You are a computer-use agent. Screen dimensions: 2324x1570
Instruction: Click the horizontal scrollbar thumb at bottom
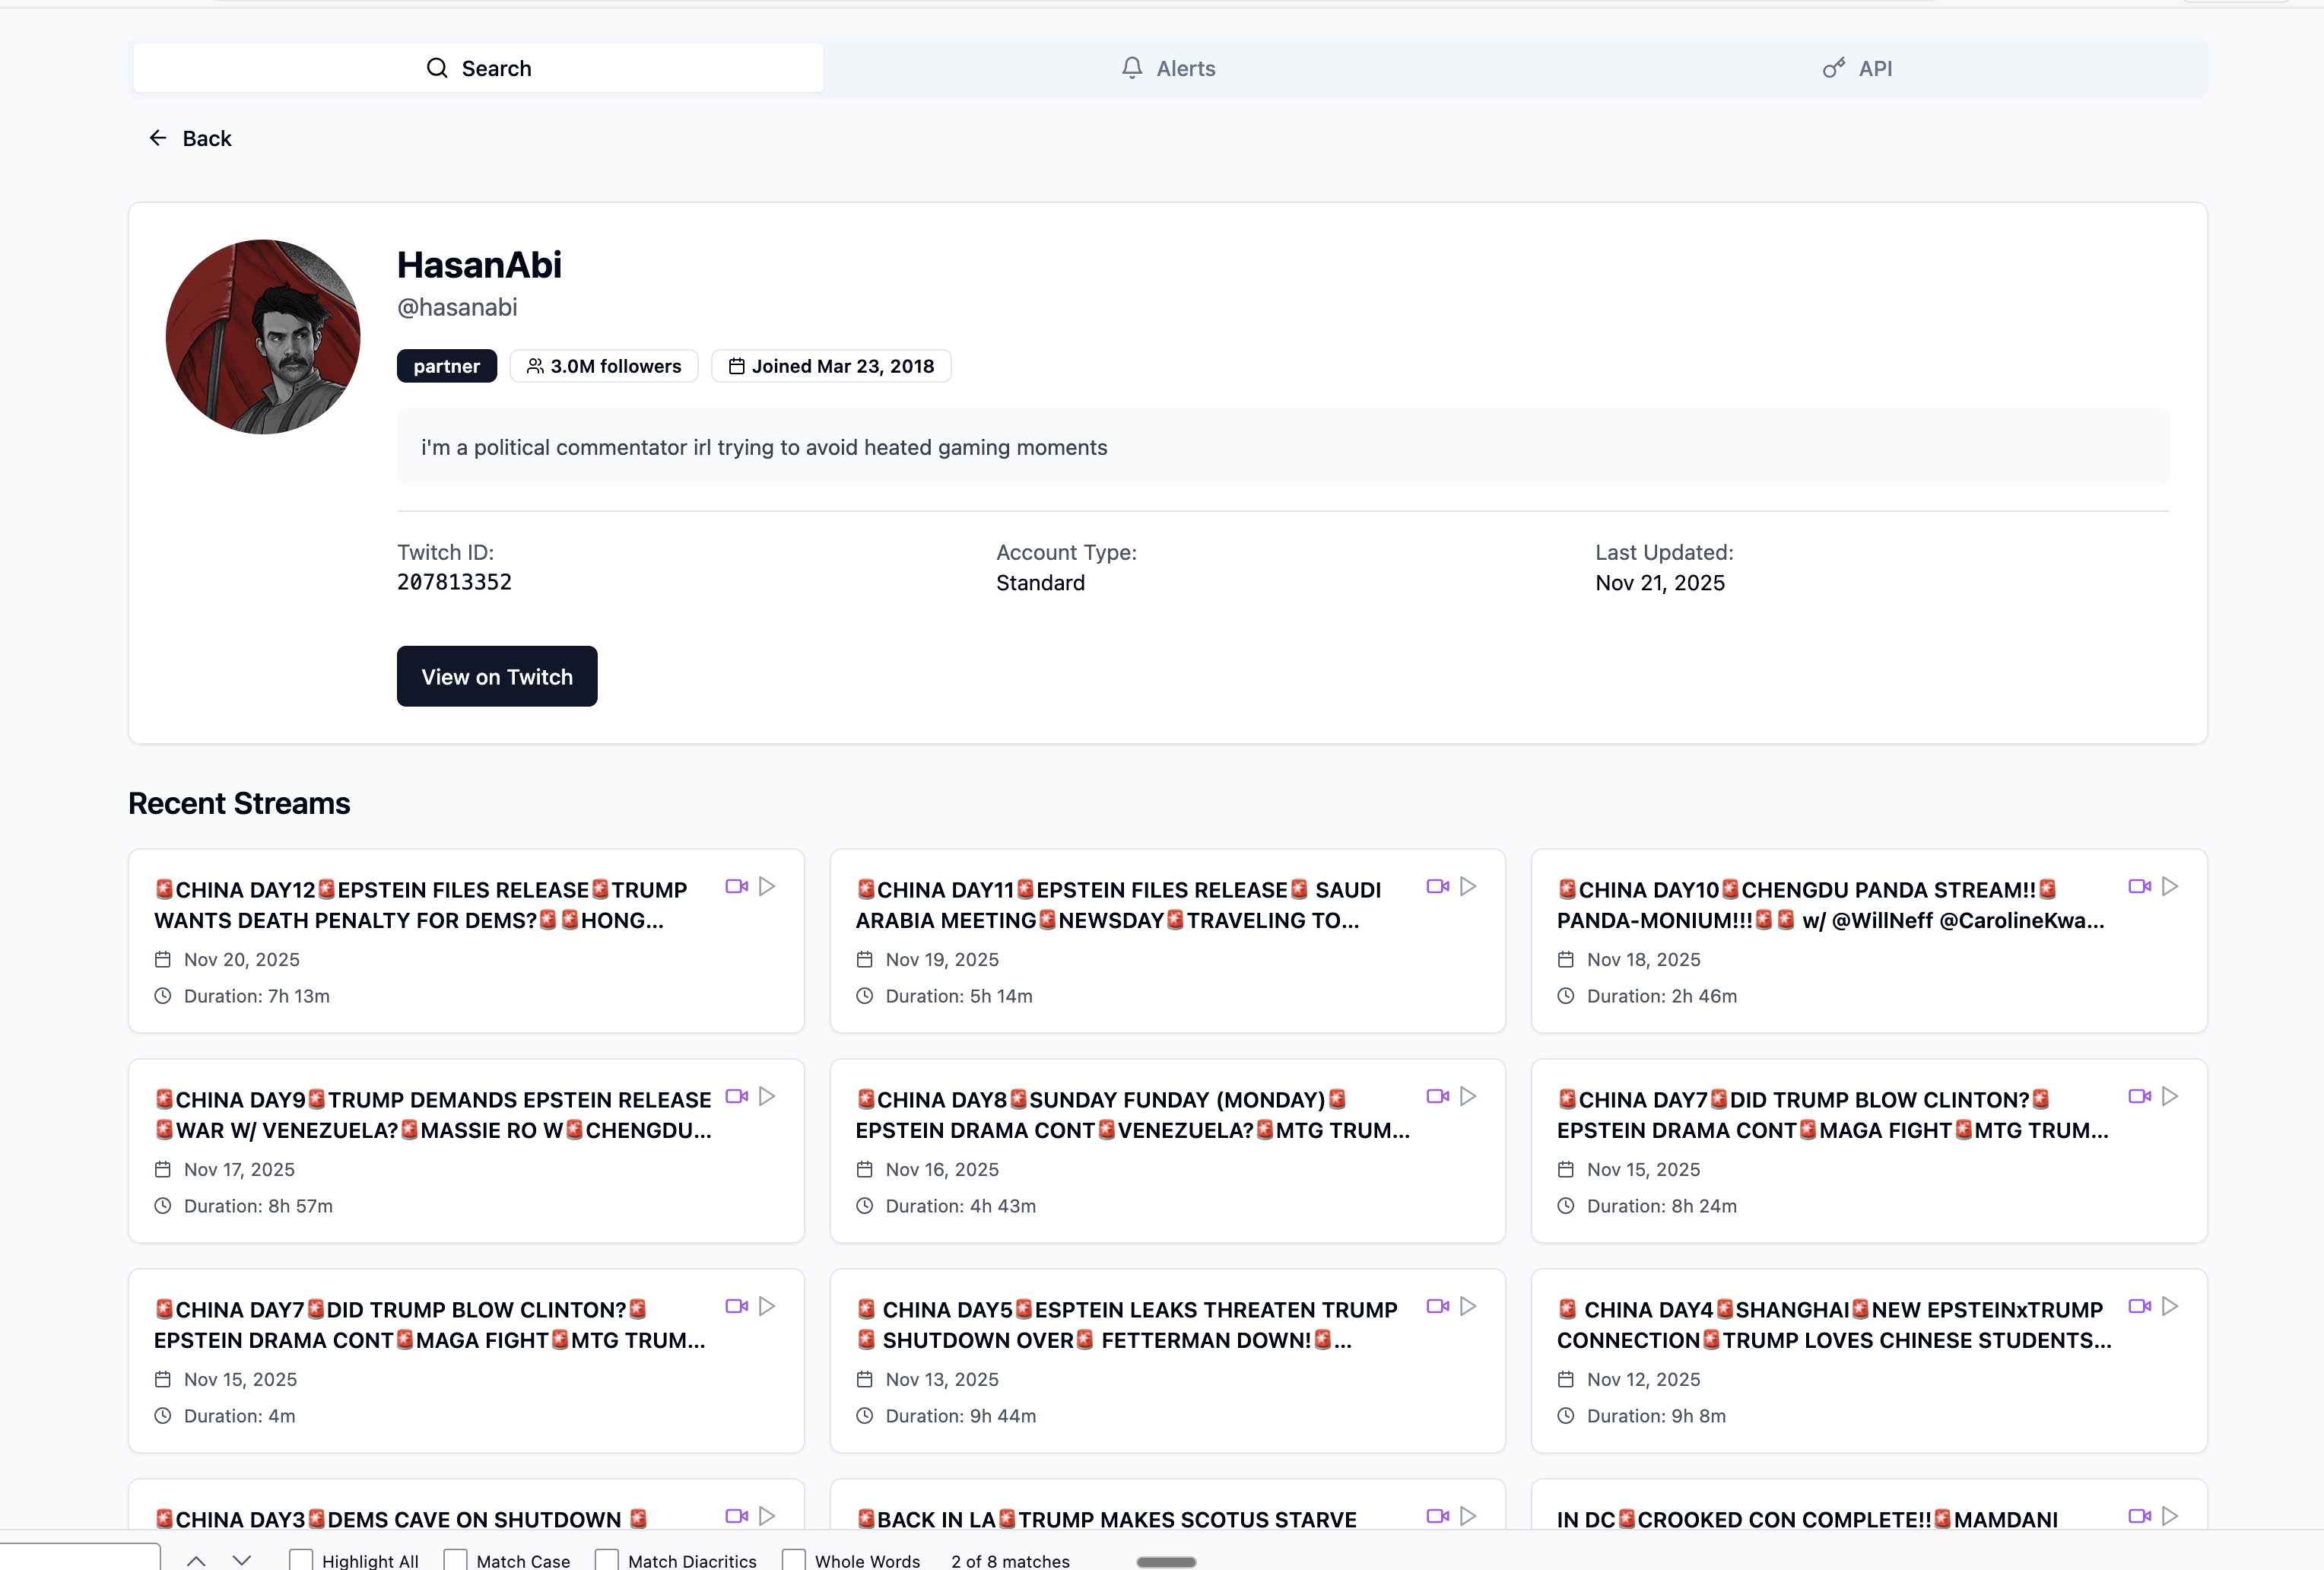[1166, 1562]
